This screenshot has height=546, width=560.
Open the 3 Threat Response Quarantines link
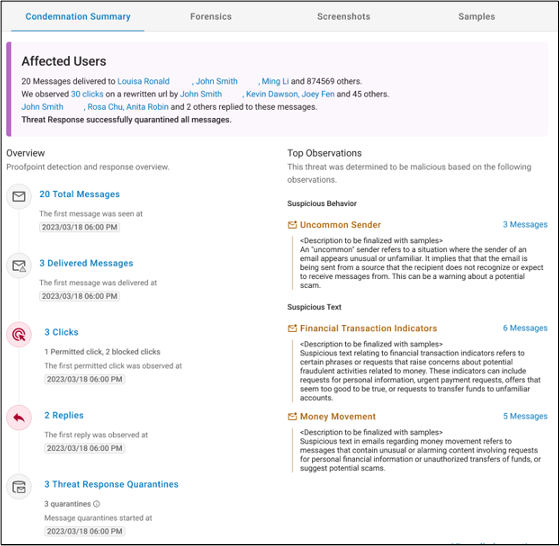tap(111, 484)
